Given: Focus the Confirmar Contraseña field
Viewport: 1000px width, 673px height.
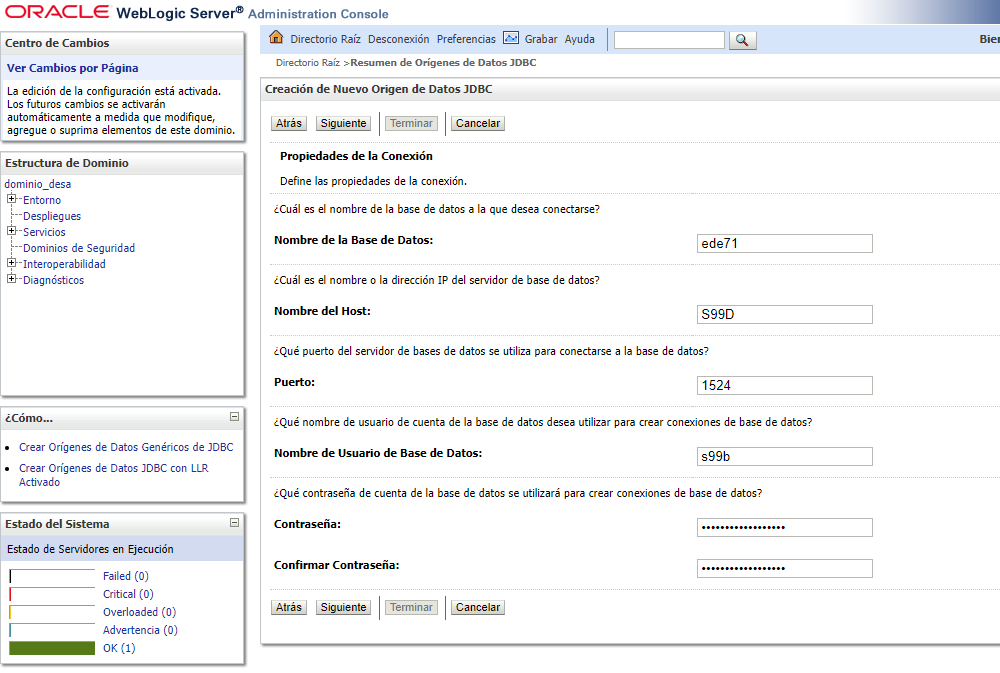Looking at the screenshot, I should (x=784, y=568).
